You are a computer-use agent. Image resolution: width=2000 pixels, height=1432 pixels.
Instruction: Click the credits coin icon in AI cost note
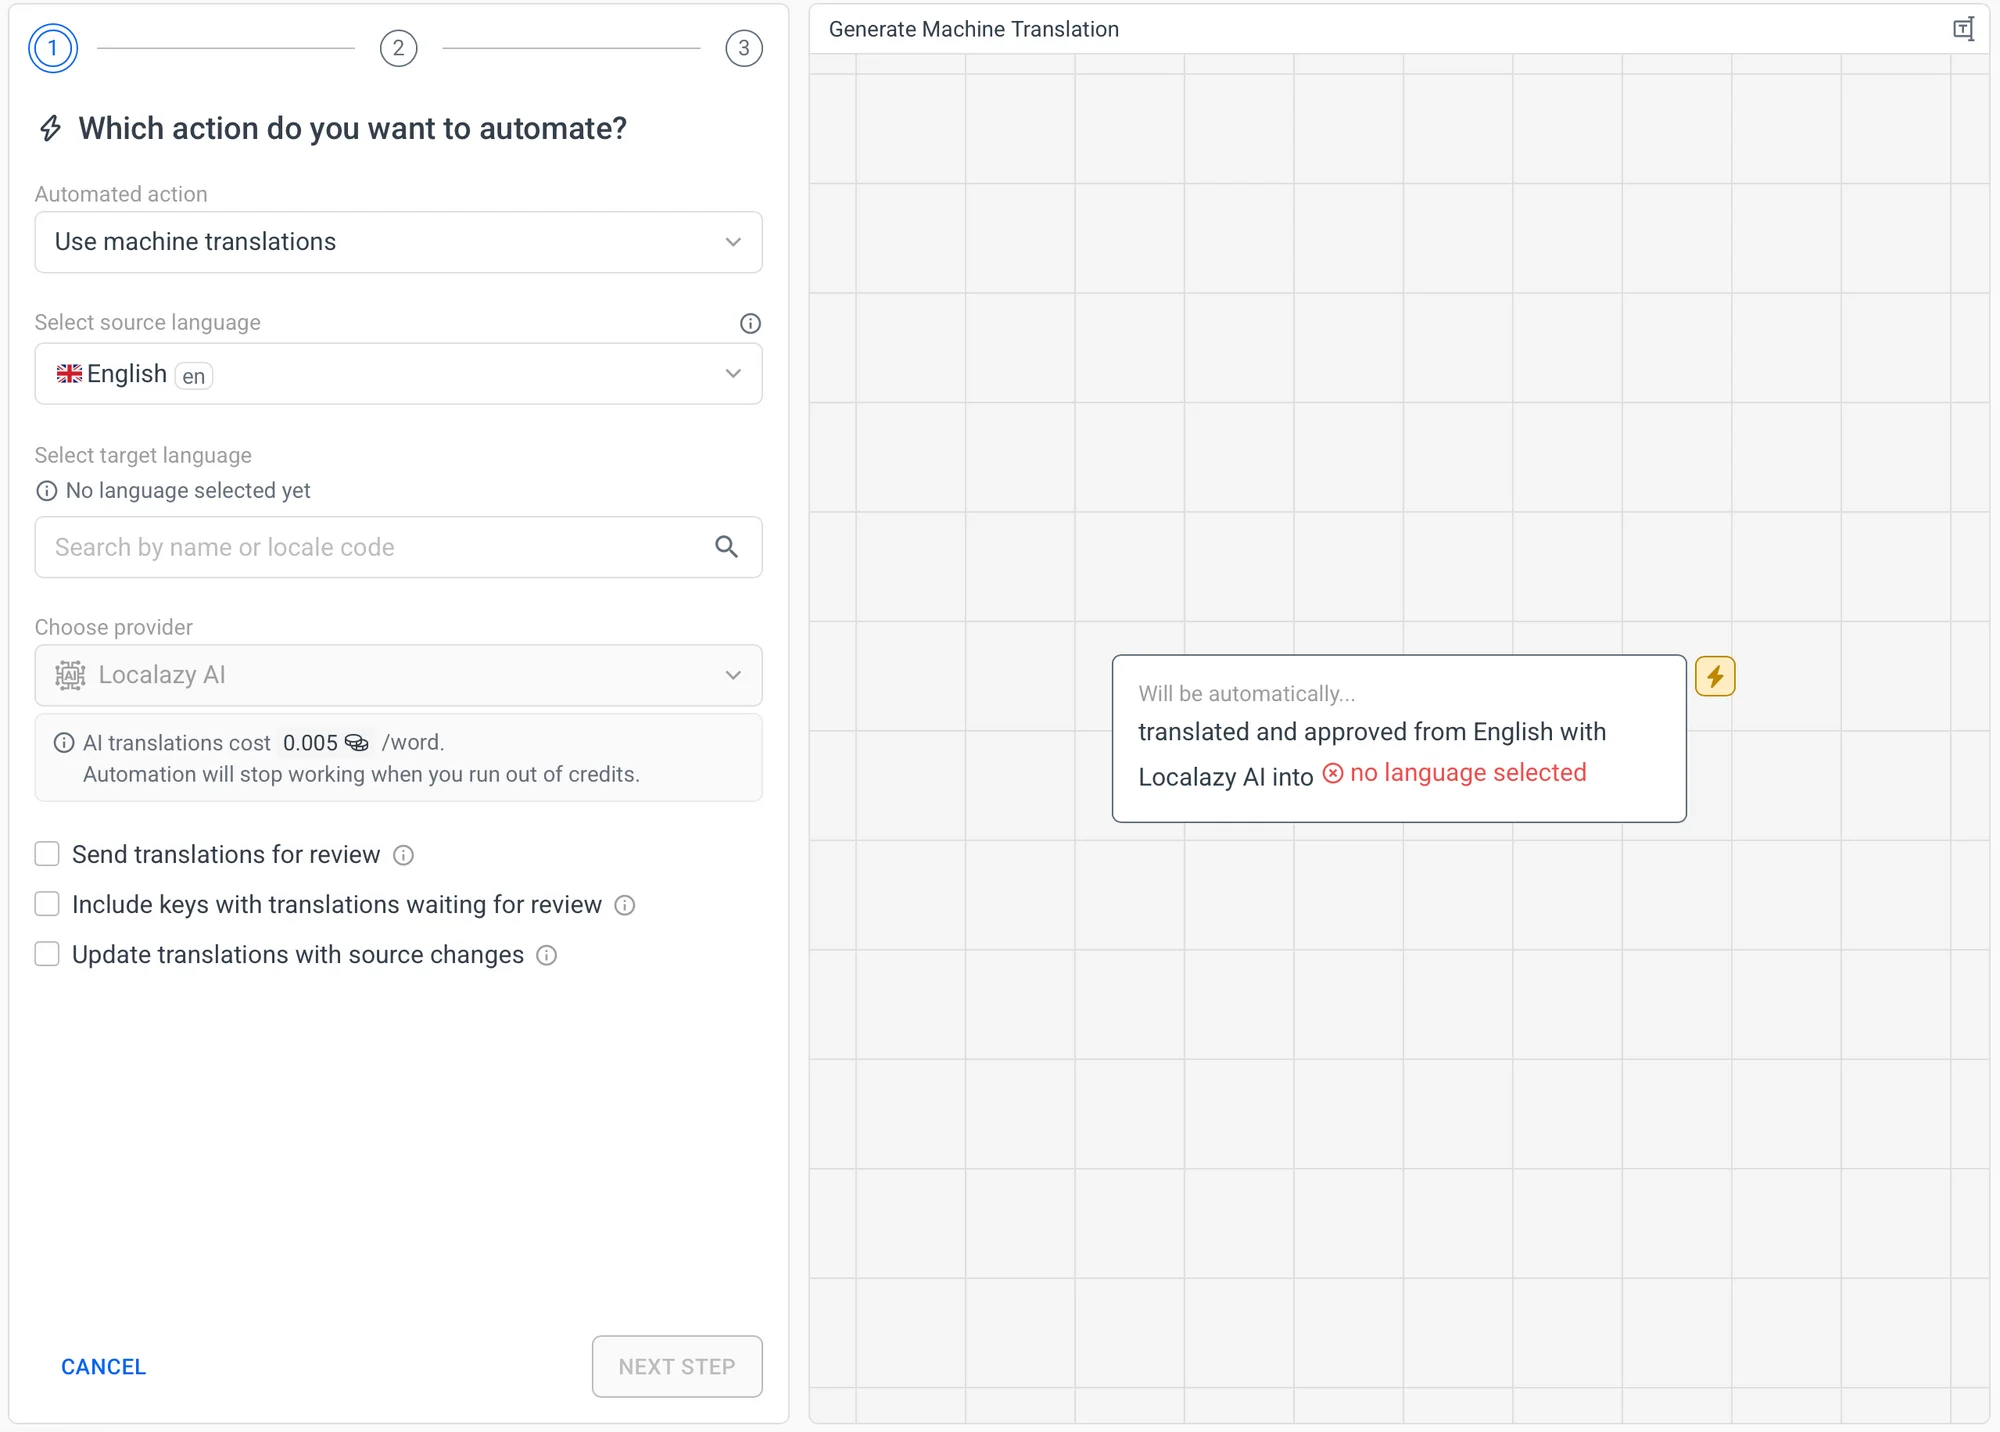coord(357,743)
